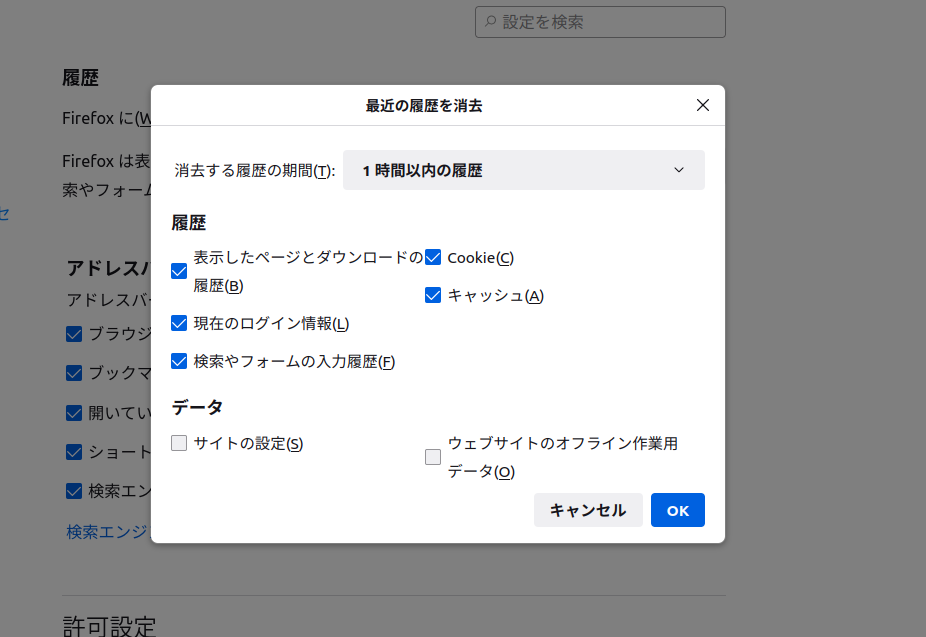This screenshot has width=926, height=637.
Task: Uncheck 表示したページとダウンロードの履歴
Action: coord(179,271)
